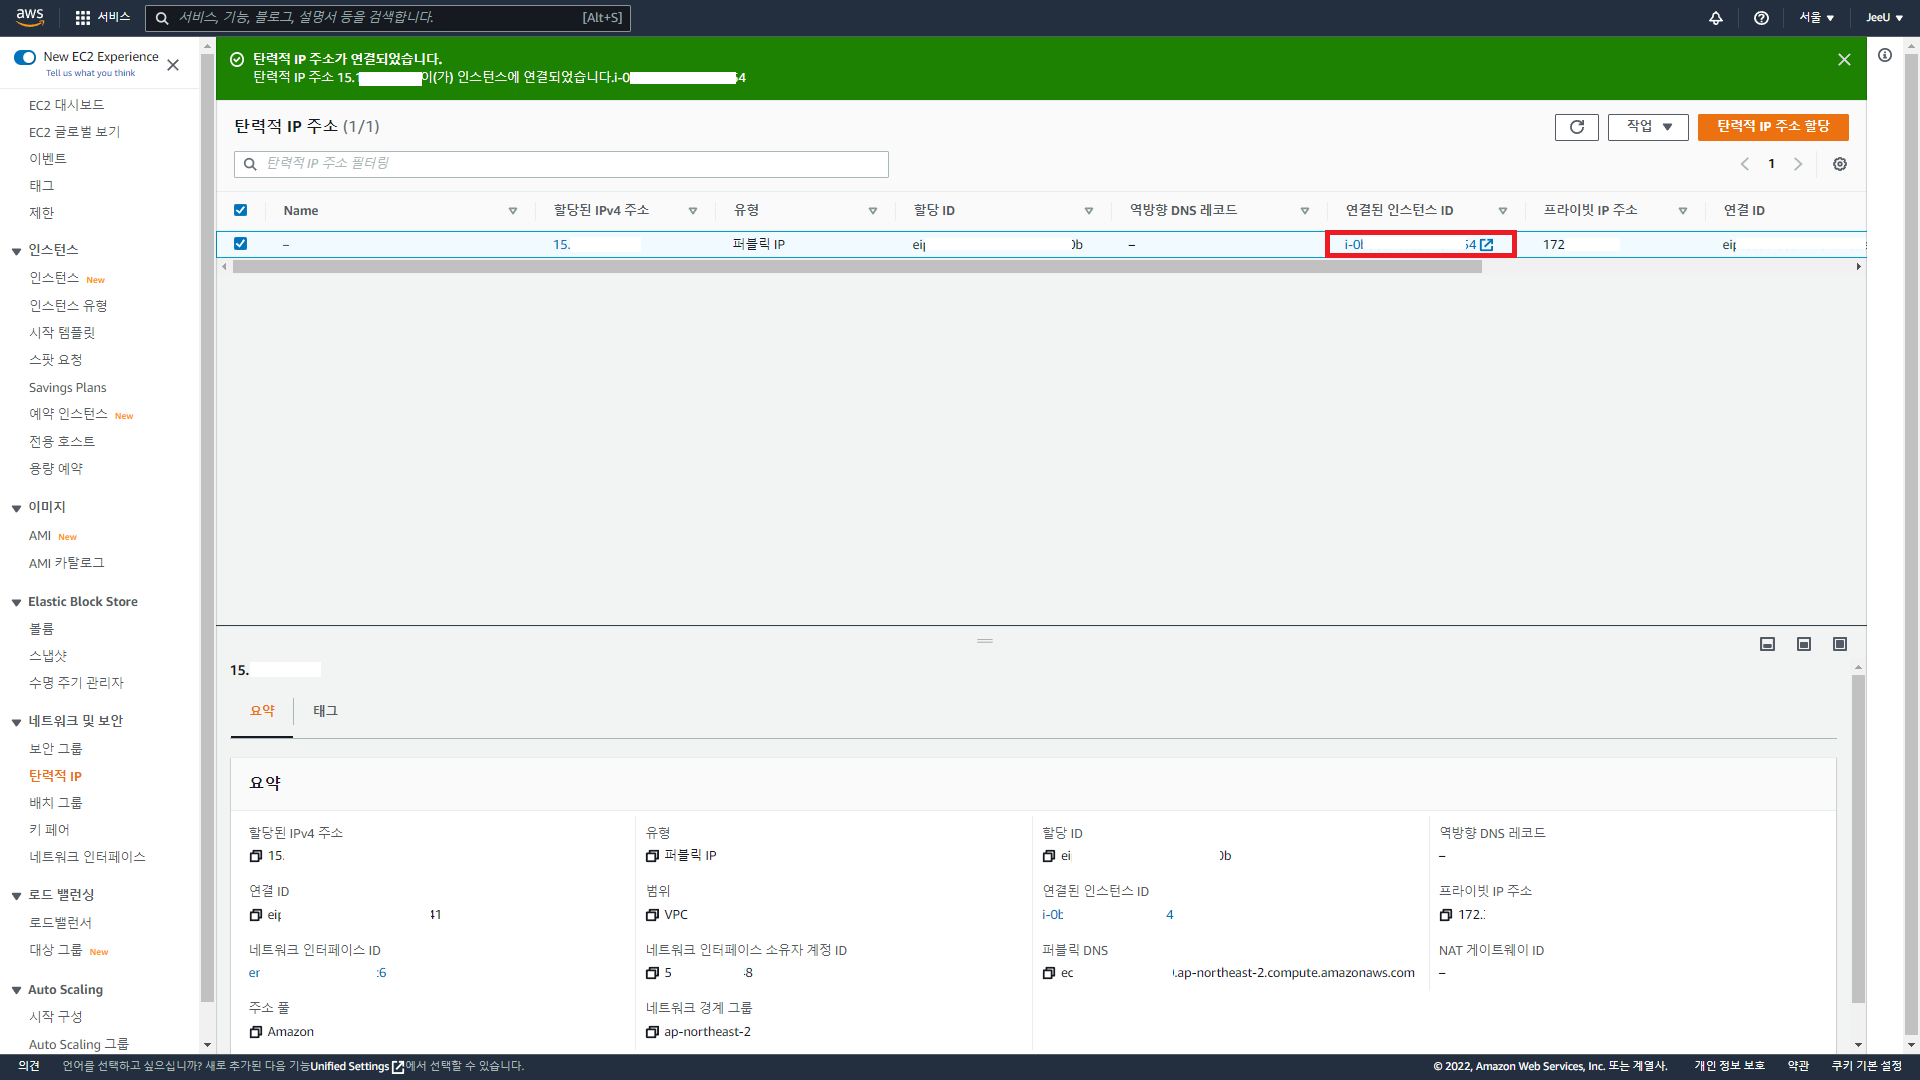The image size is (1920, 1080).
Task: Copy the allocated IPv4 address in summary
Action: pyautogui.click(x=255, y=856)
